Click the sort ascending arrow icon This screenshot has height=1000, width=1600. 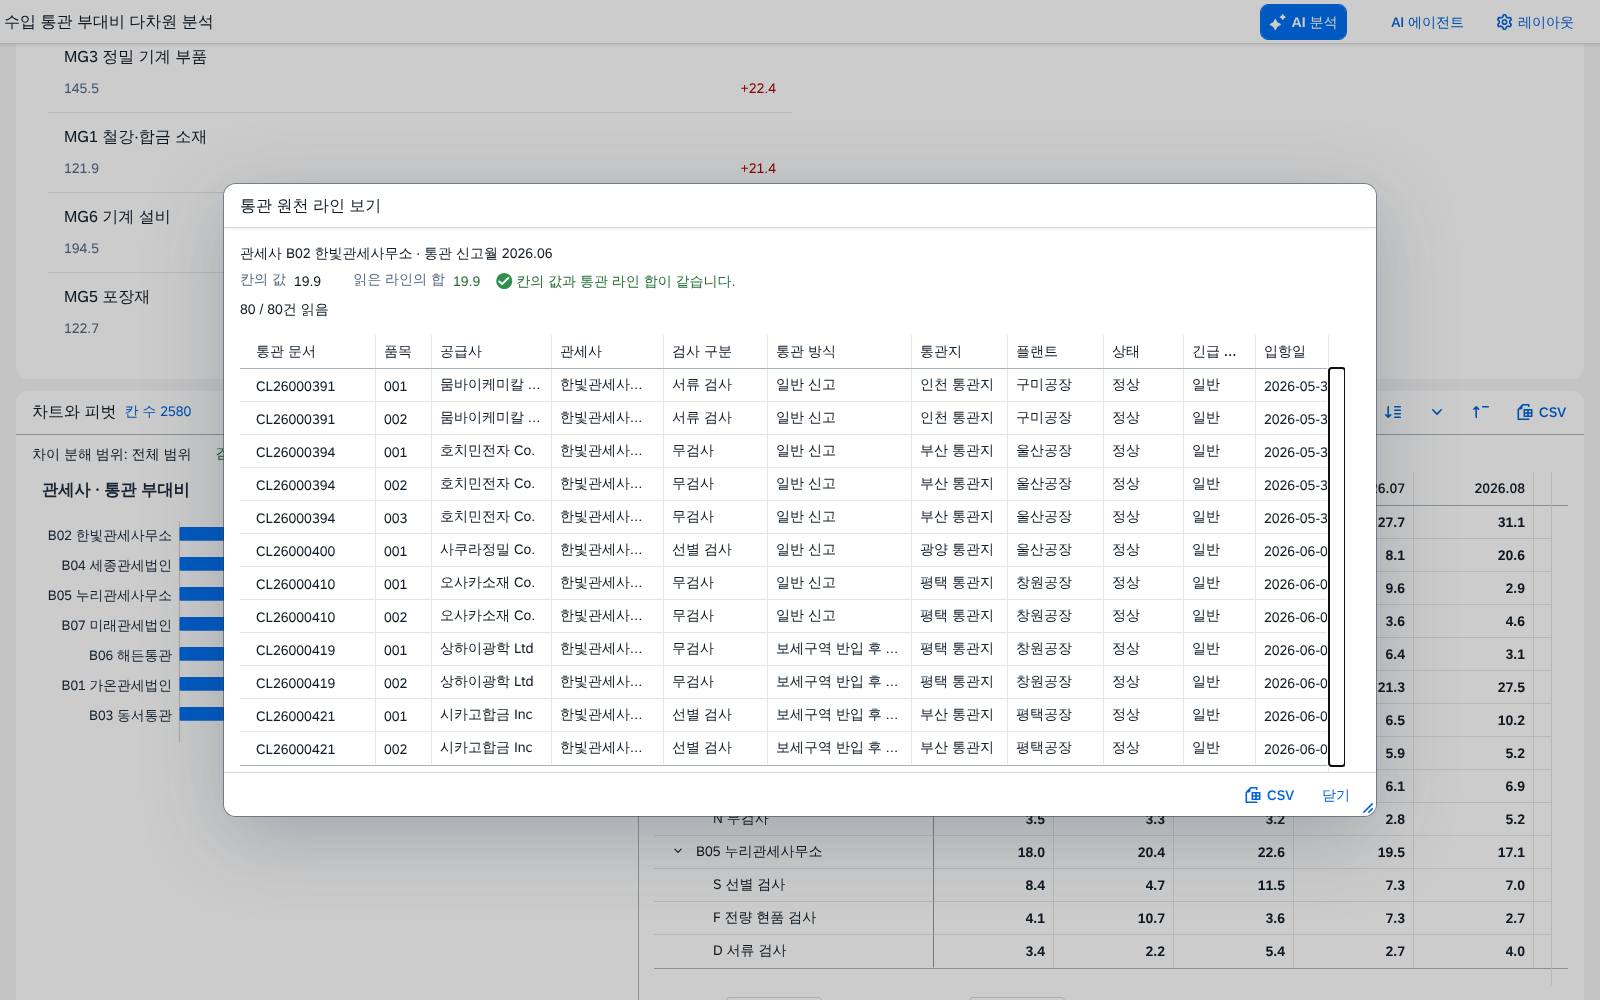pos(1480,412)
